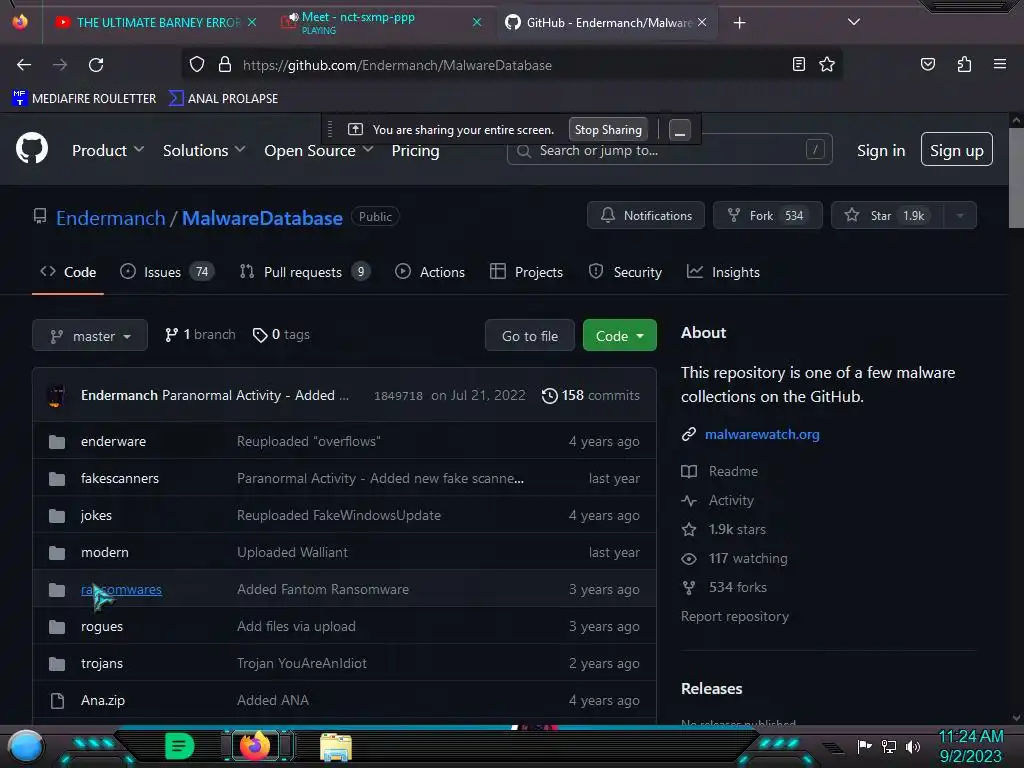The height and width of the screenshot is (768, 1024).
Task: Click the site security padlock icon
Action: [225, 65]
